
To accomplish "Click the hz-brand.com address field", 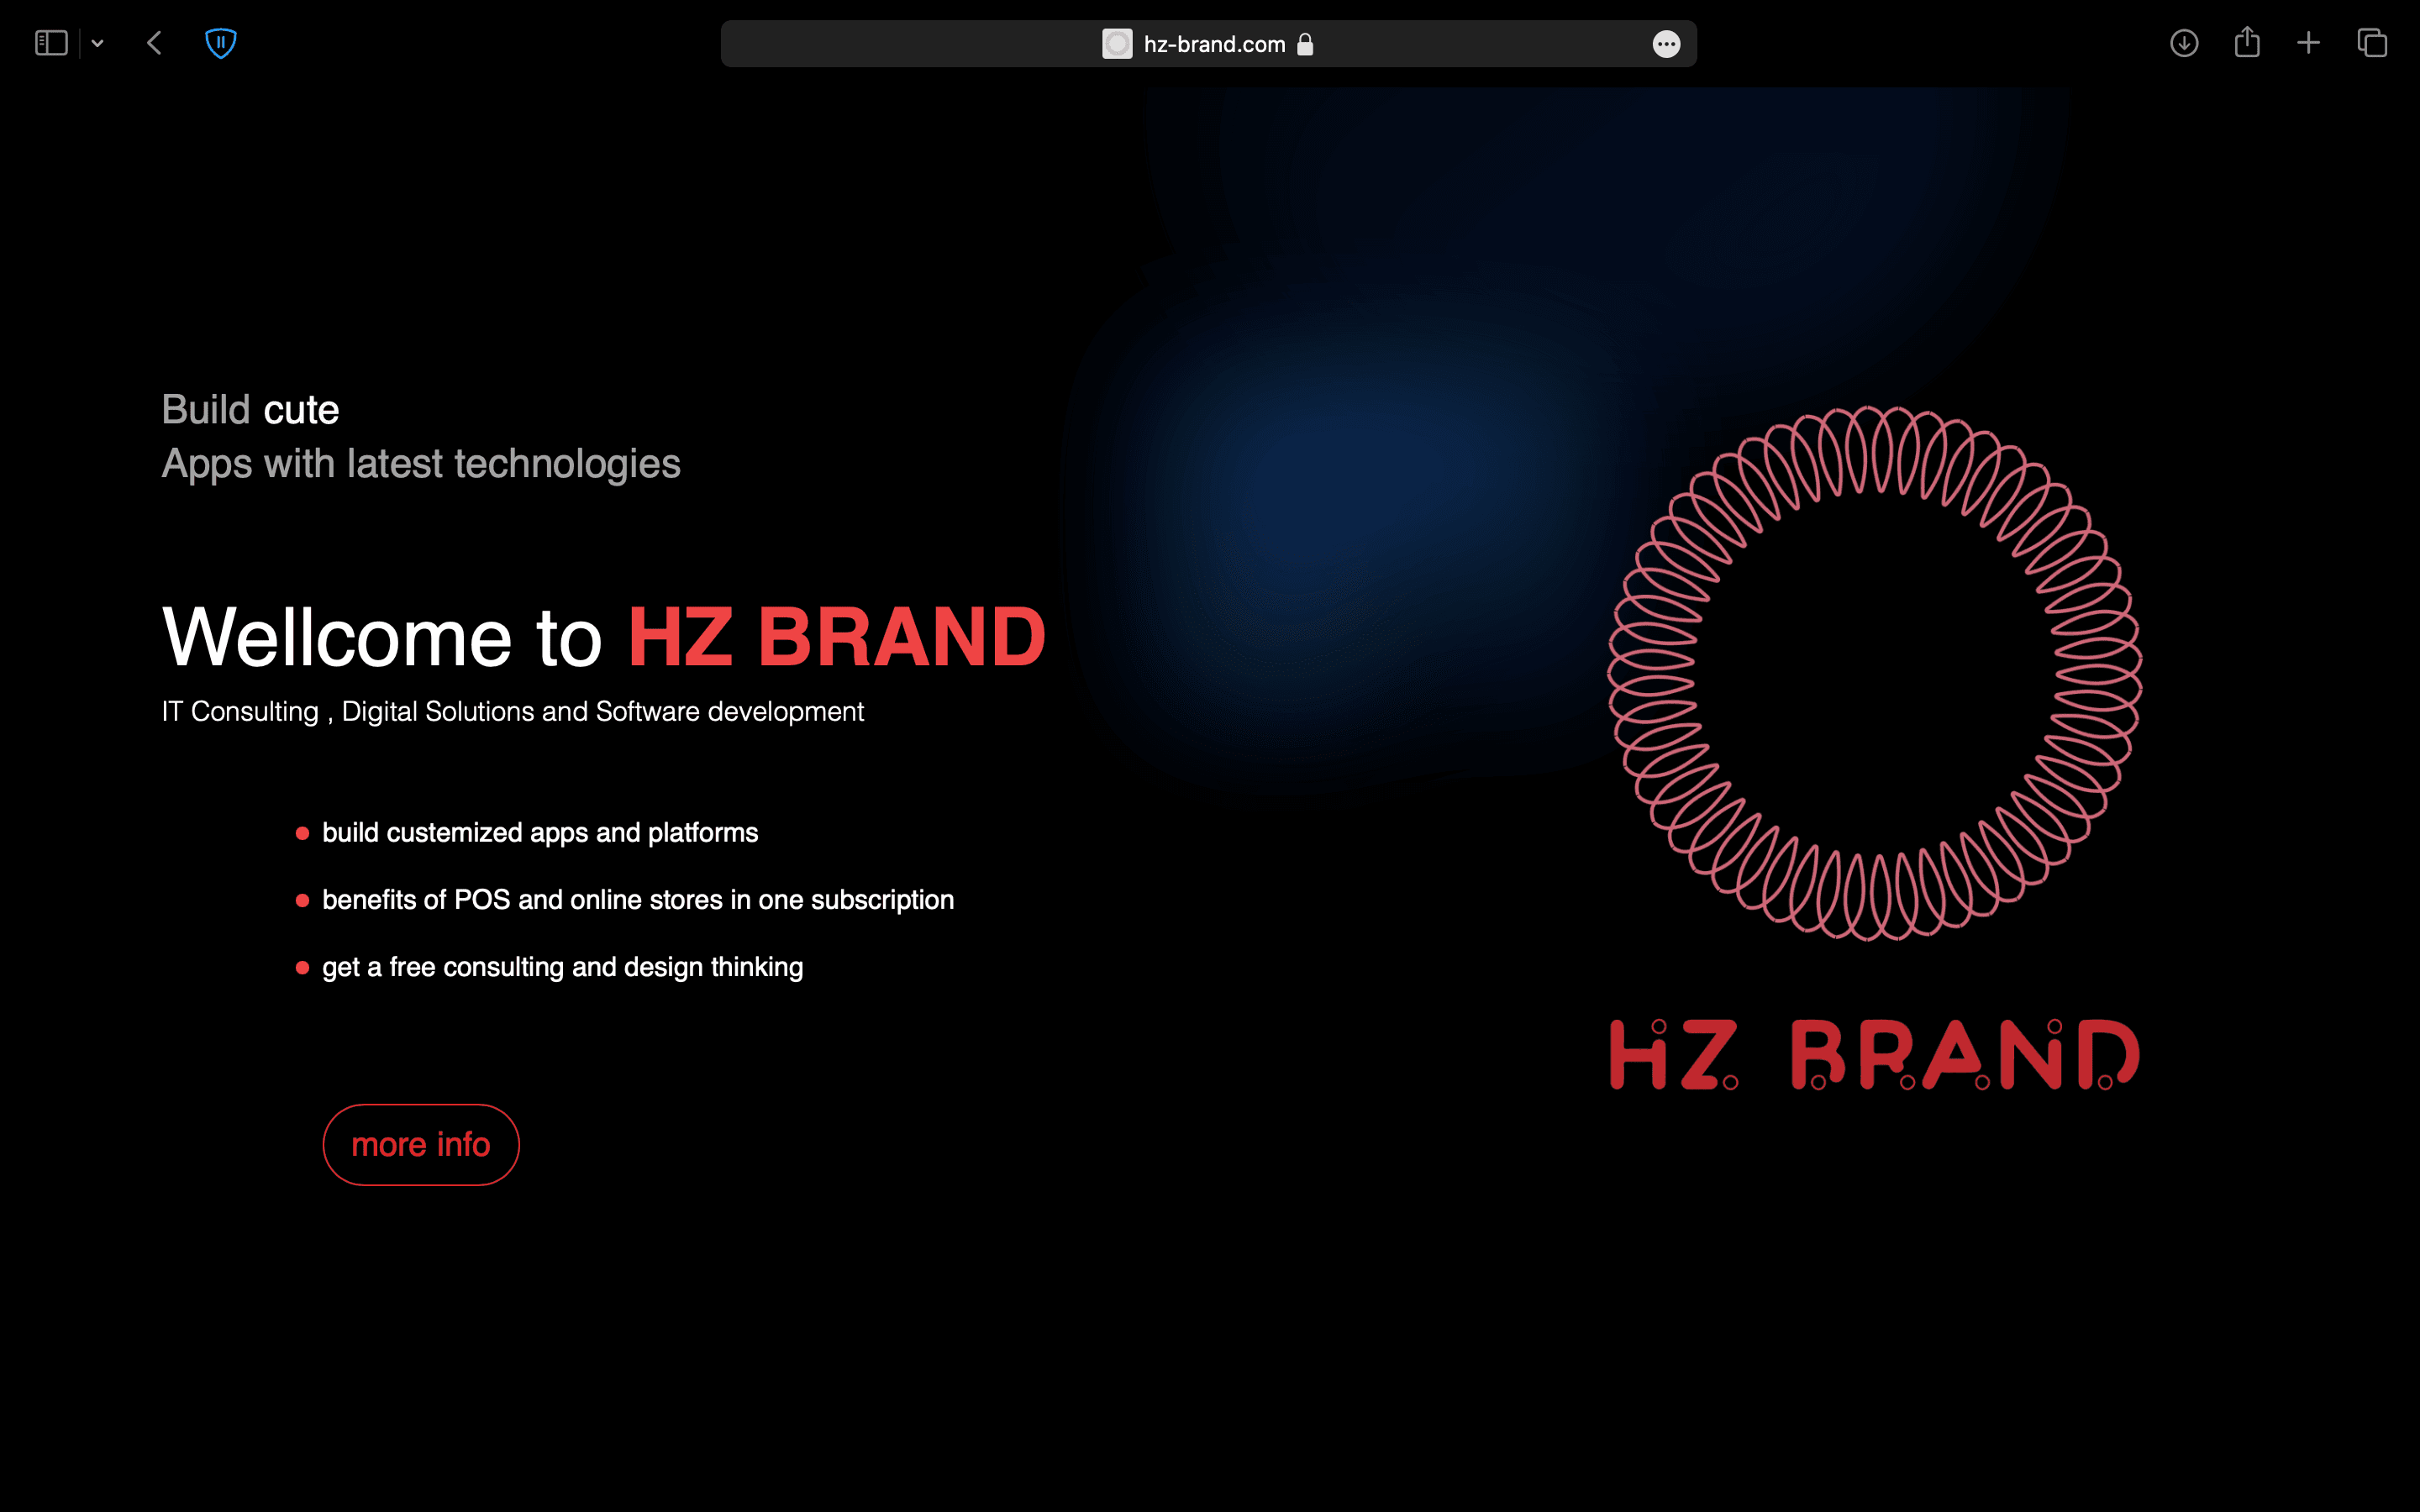I will 1213,44.
